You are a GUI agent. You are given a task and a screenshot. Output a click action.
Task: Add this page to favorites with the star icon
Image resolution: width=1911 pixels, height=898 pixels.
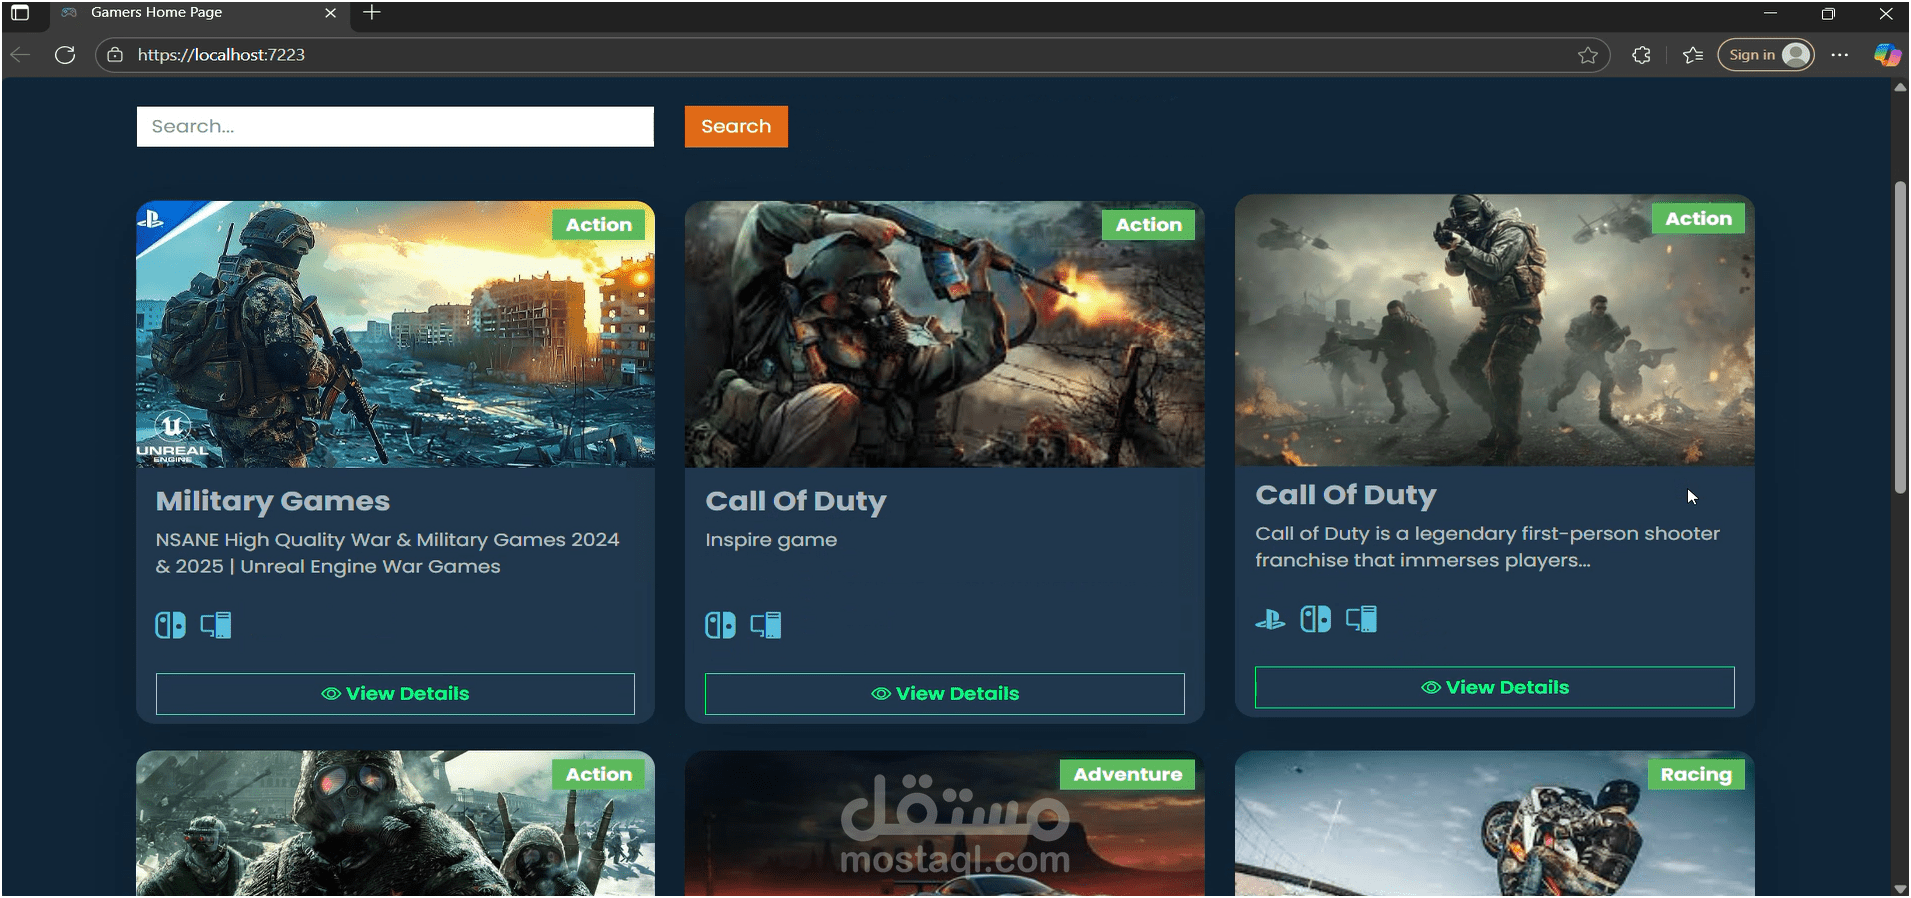click(x=1588, y=55)
